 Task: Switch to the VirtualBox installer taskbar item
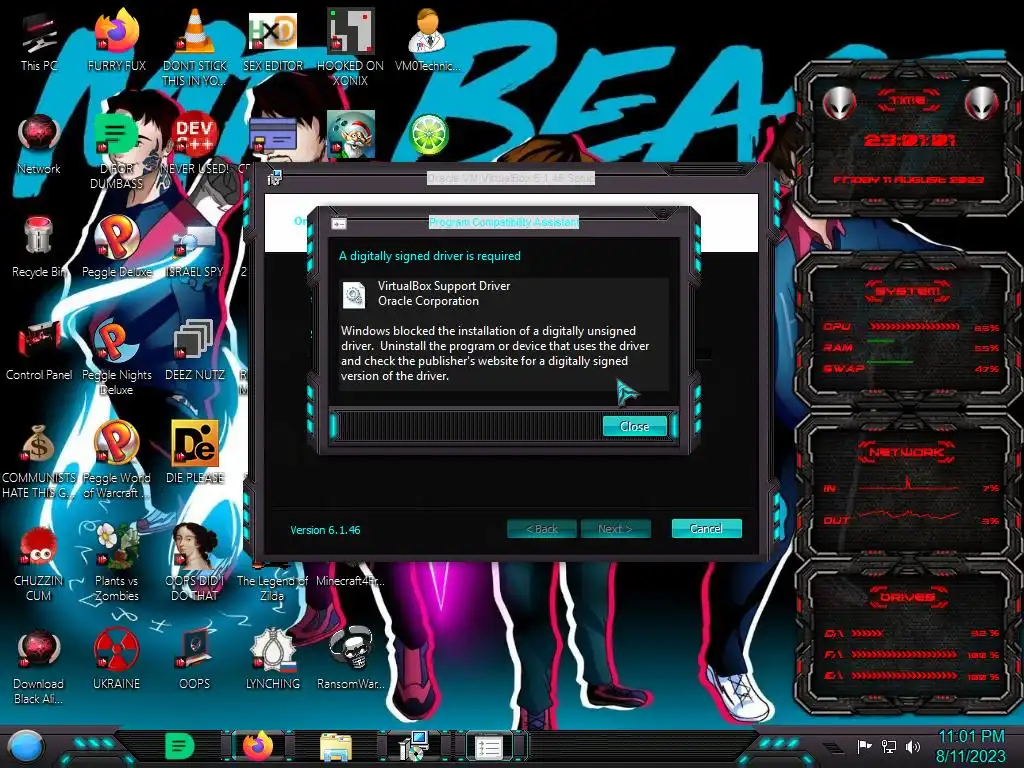[x=413, y=746]
